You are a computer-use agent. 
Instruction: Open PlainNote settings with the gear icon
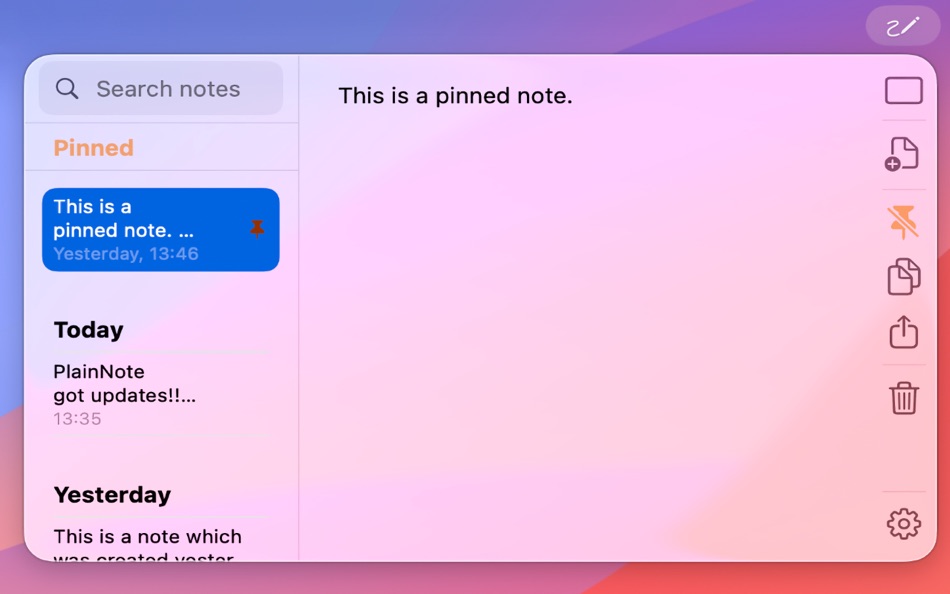903,523
